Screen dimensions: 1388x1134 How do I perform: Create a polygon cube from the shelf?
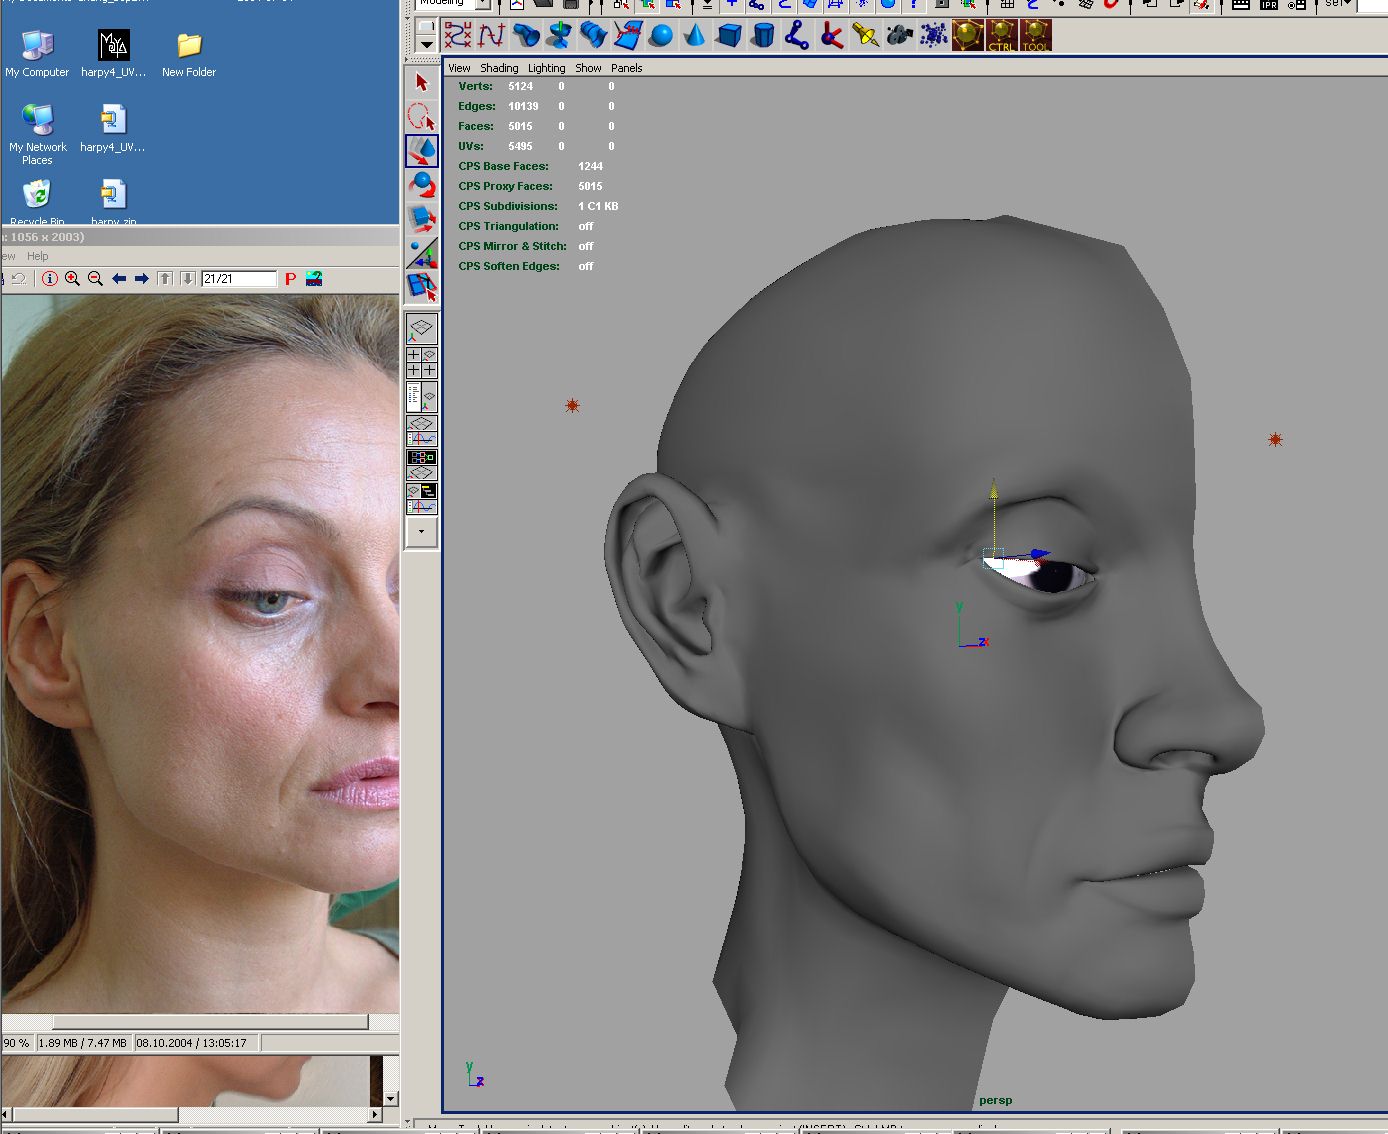coord(729,36)
